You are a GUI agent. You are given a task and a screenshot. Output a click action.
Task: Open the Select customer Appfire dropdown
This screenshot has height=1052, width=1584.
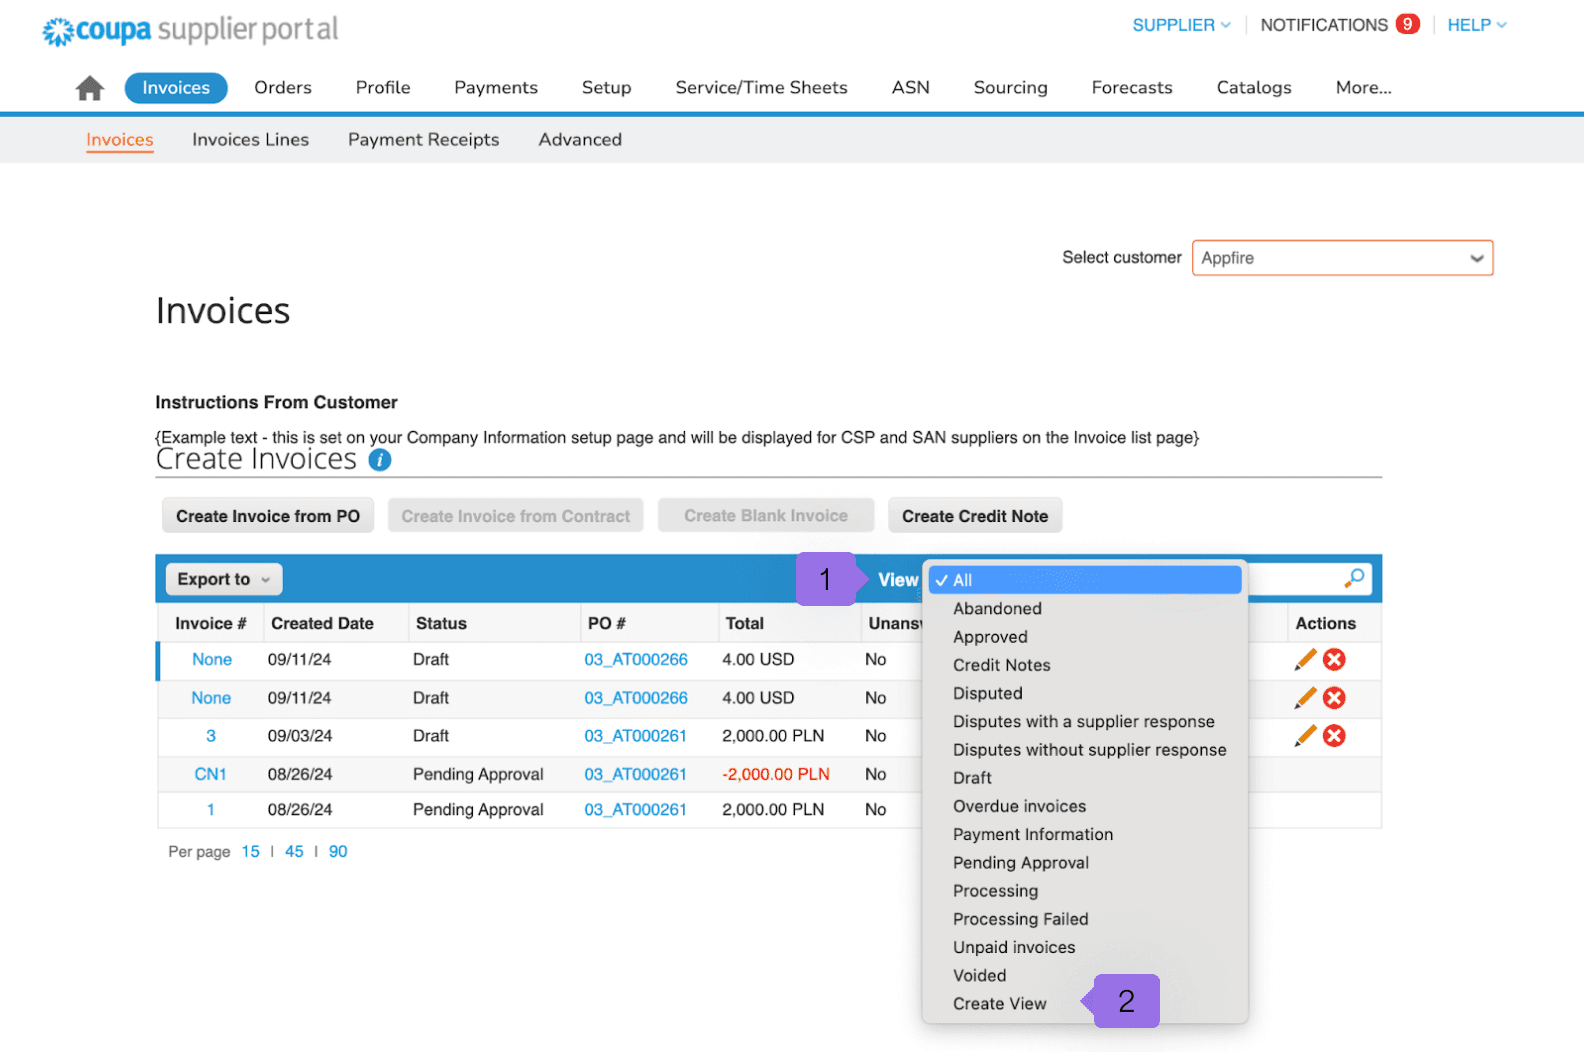pyautogui.click(x=1341, y=258)
